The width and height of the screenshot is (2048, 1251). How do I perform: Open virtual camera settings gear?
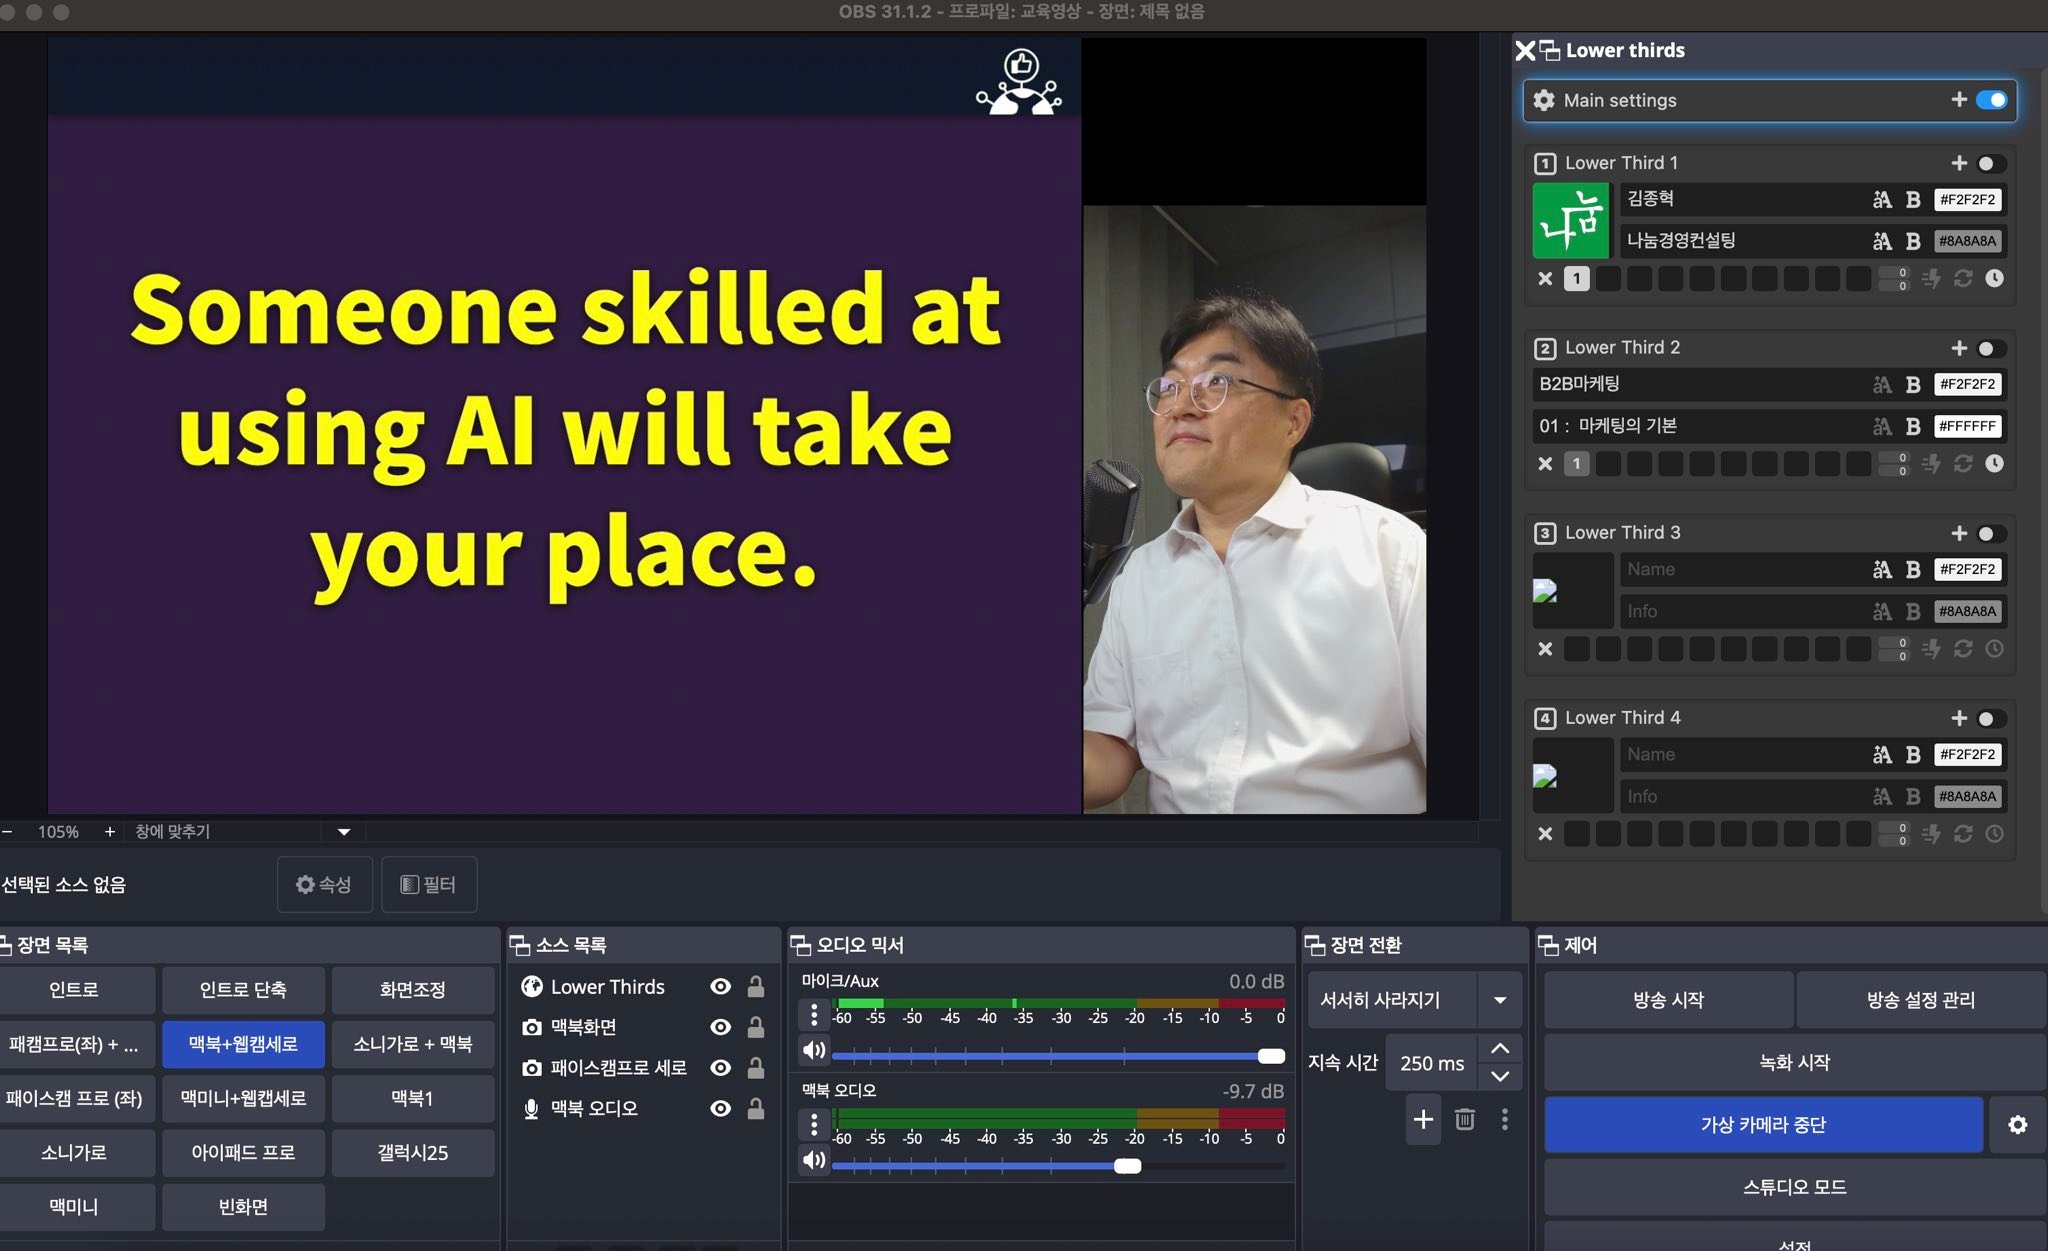[x=2017, y=1125]
